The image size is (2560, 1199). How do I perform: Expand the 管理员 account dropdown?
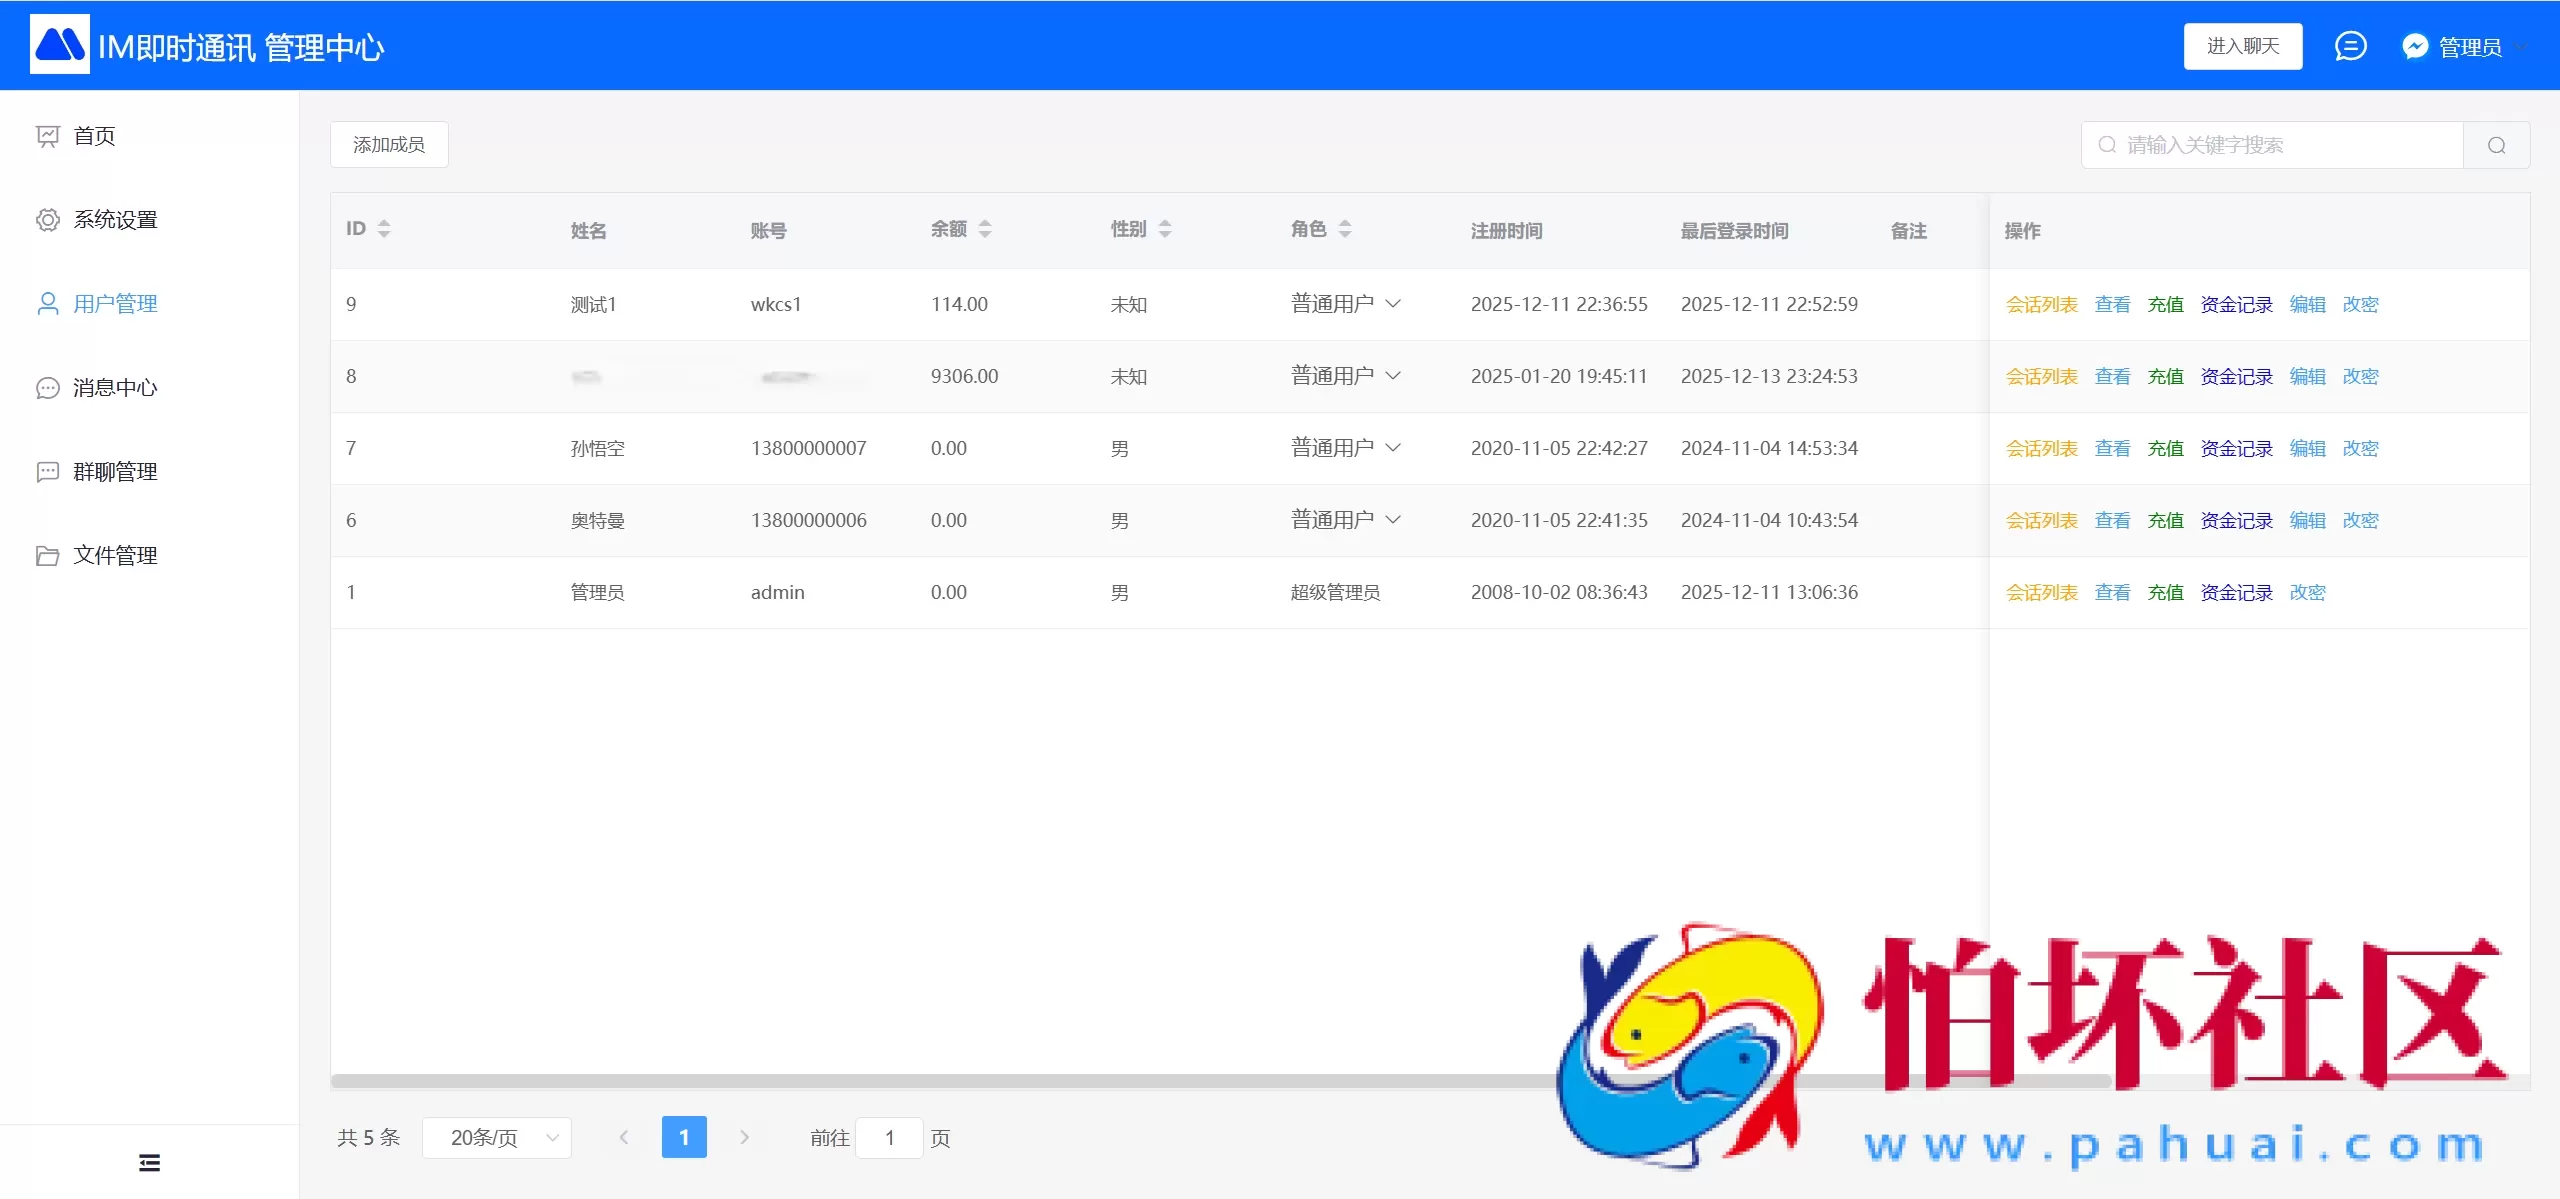point(2470,45)
